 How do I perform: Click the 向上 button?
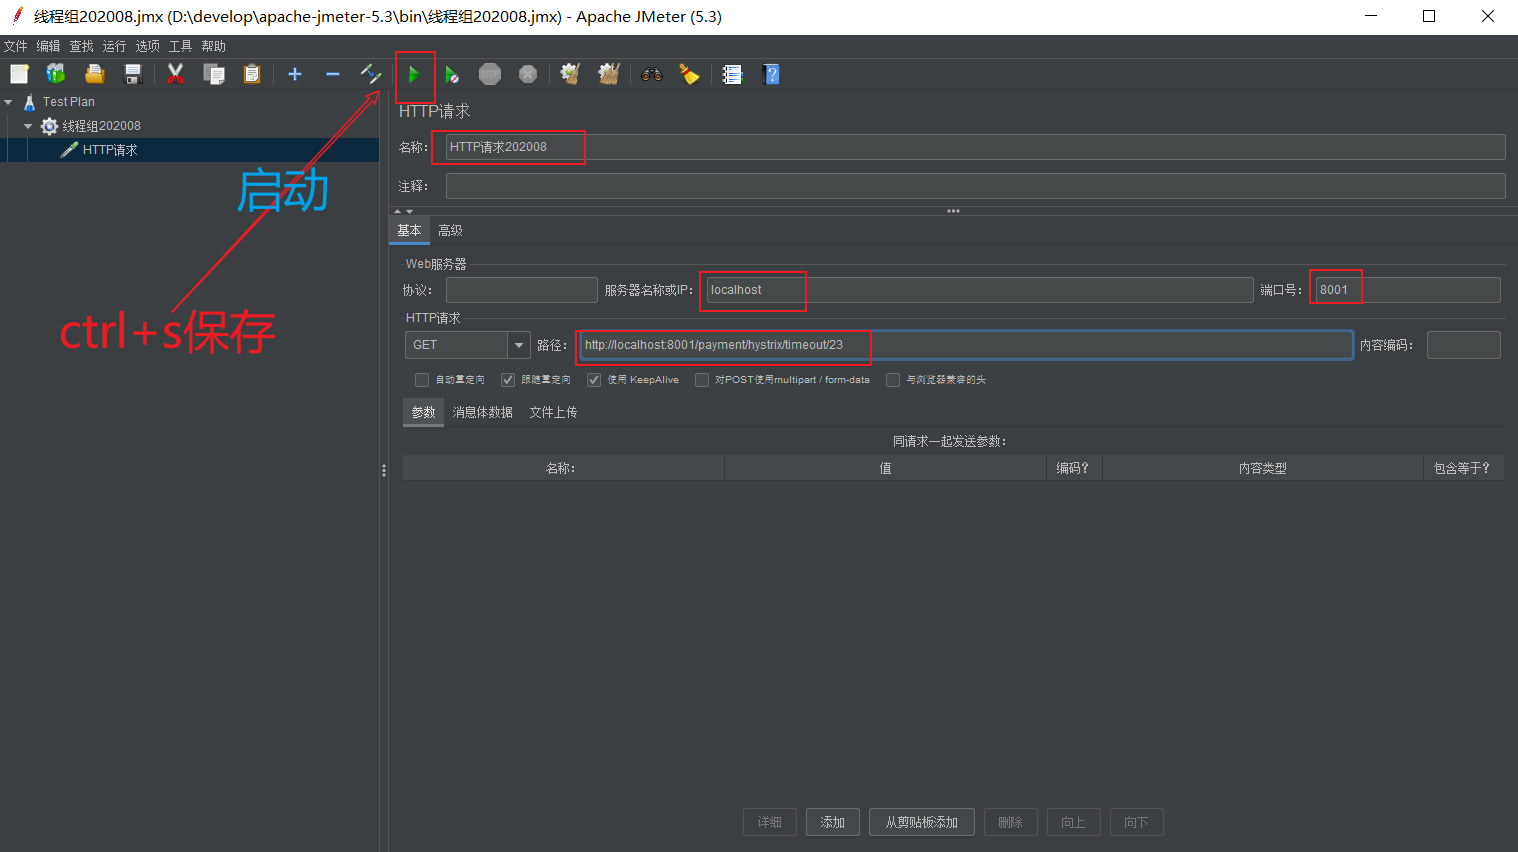pyautogui.click(x=1074, y=822)
